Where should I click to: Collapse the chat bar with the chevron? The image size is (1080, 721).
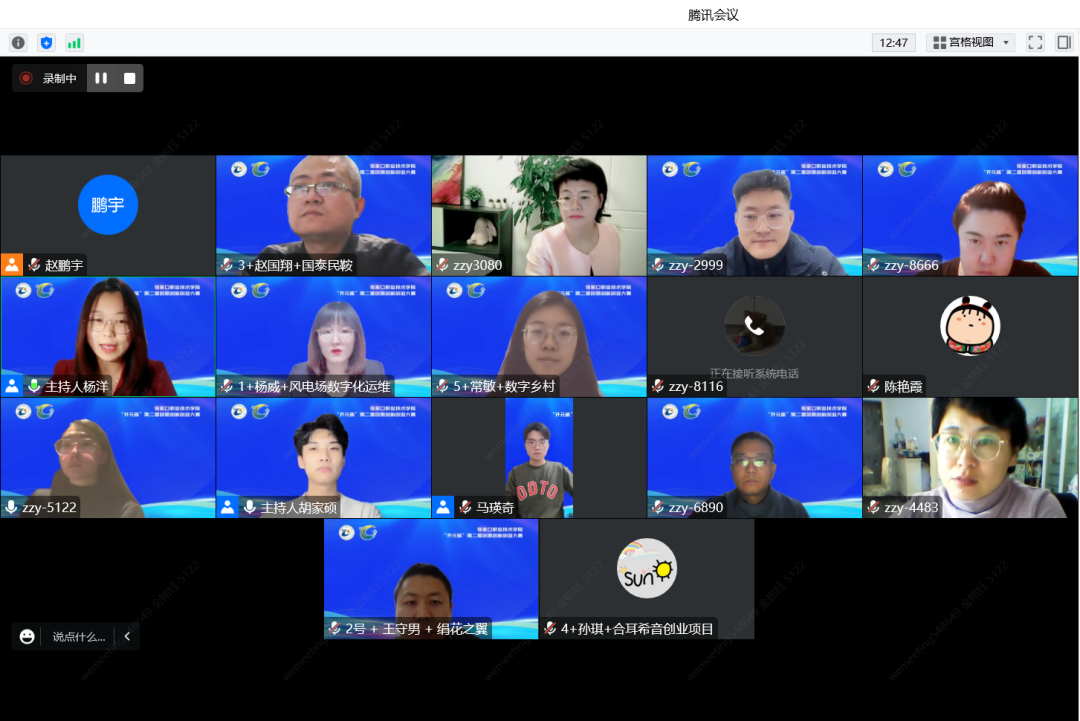[127, 636]
